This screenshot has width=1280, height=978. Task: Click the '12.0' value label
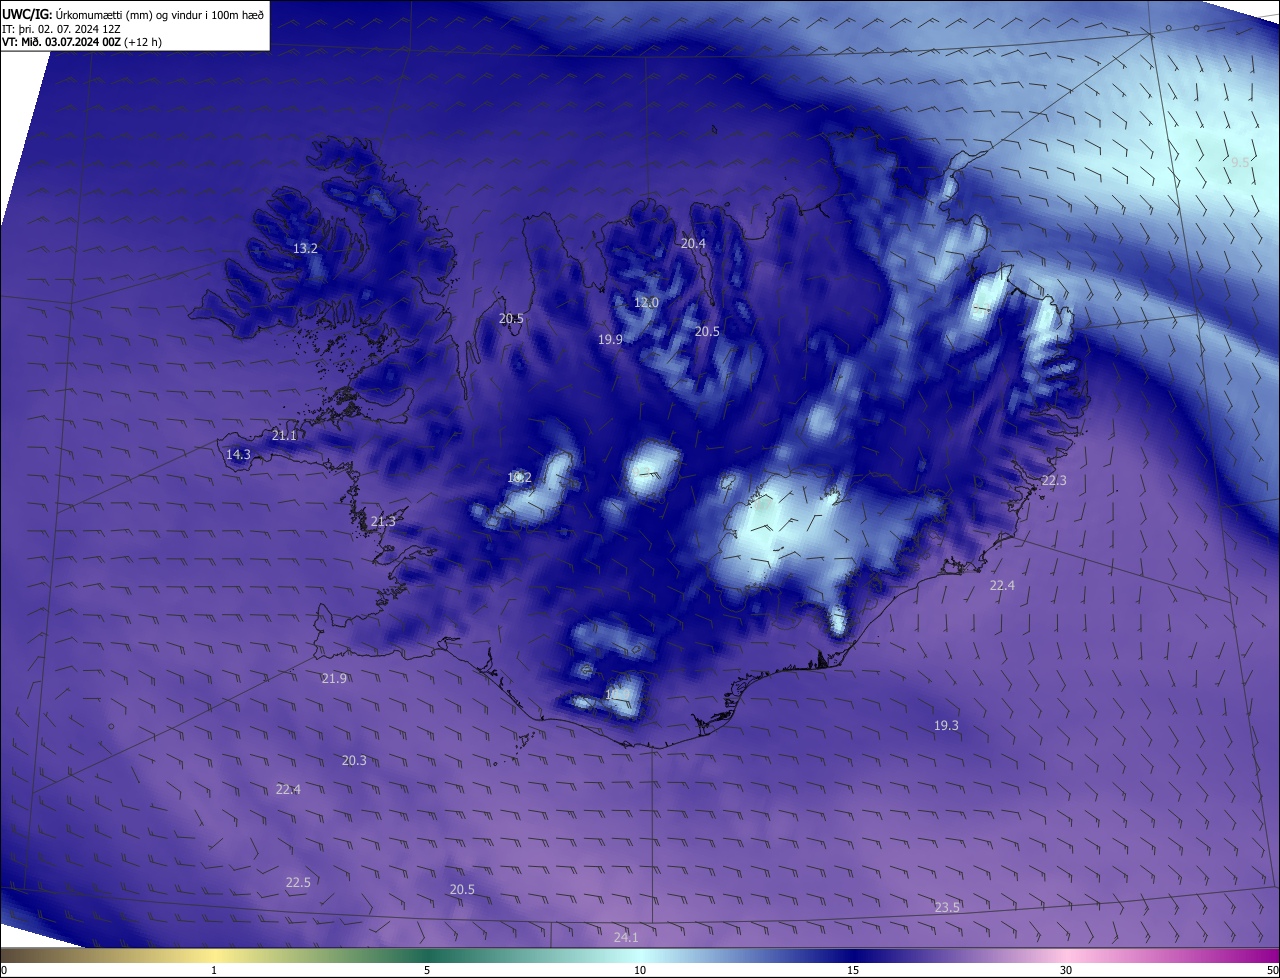646,302
